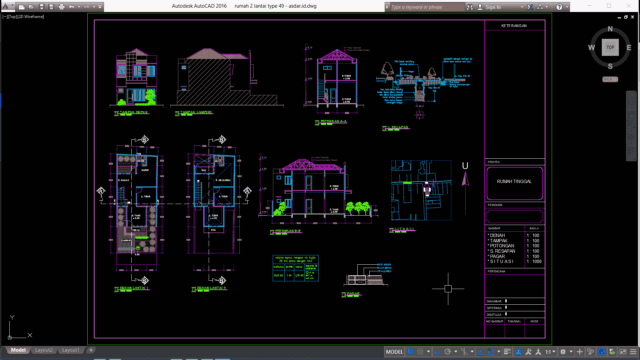Open the 2D Wireframe visual style menu
The width and height of the screenshot is (640, 360).
point(30,17)
